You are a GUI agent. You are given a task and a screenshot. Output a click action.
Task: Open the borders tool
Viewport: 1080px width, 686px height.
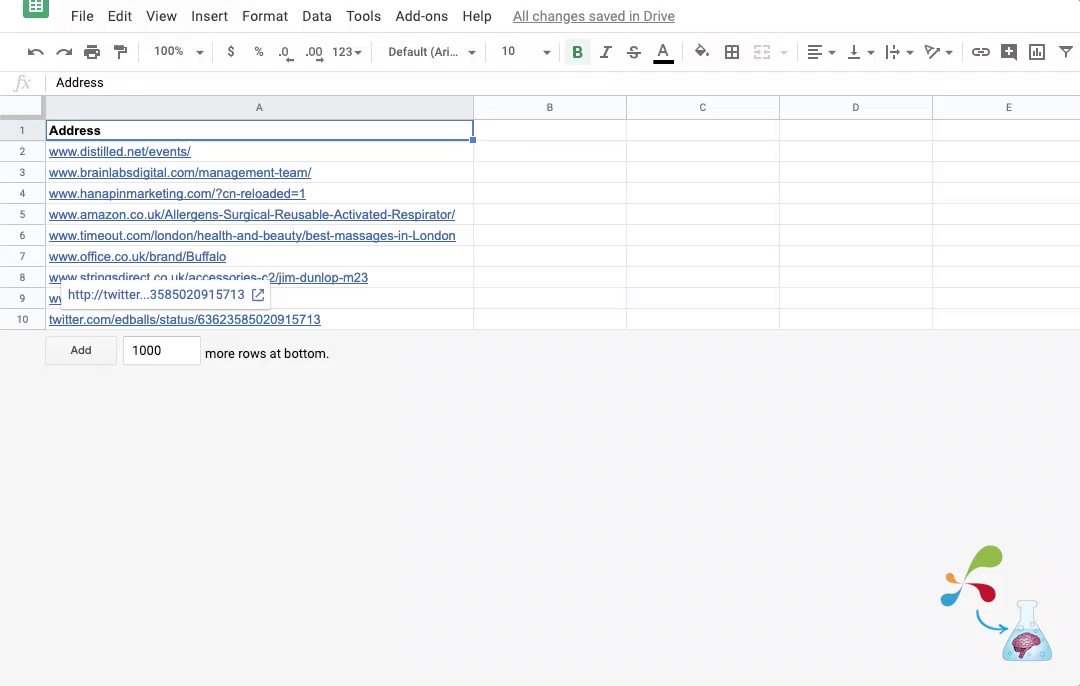coord(731,52)
